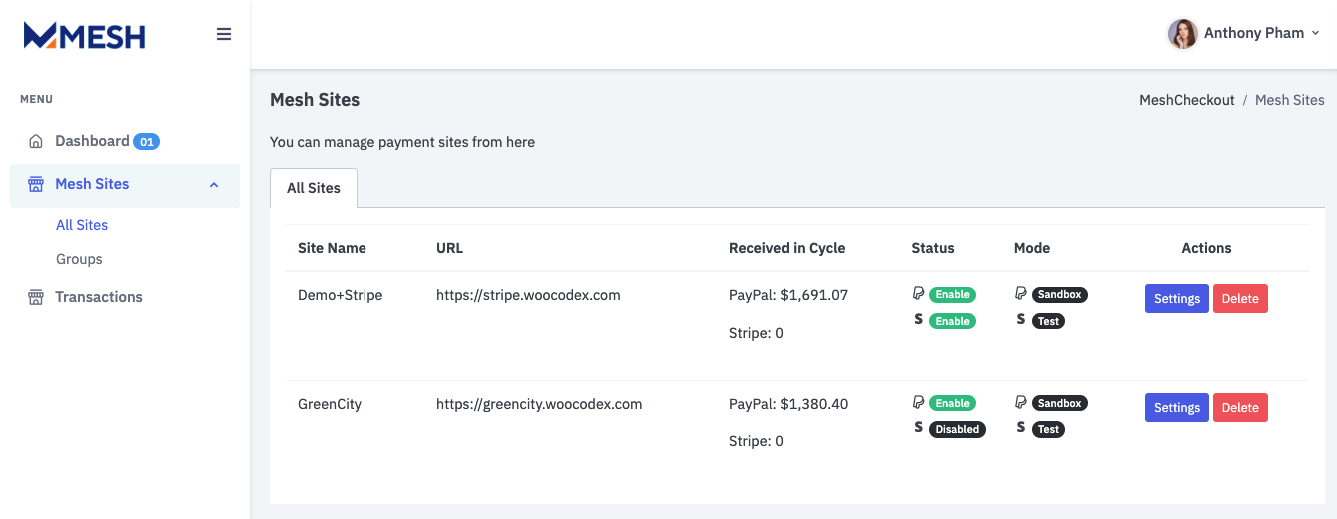Click the PayPal status icon in Demo+Stripe row
1337x519 pixels.
coord(919,294)
